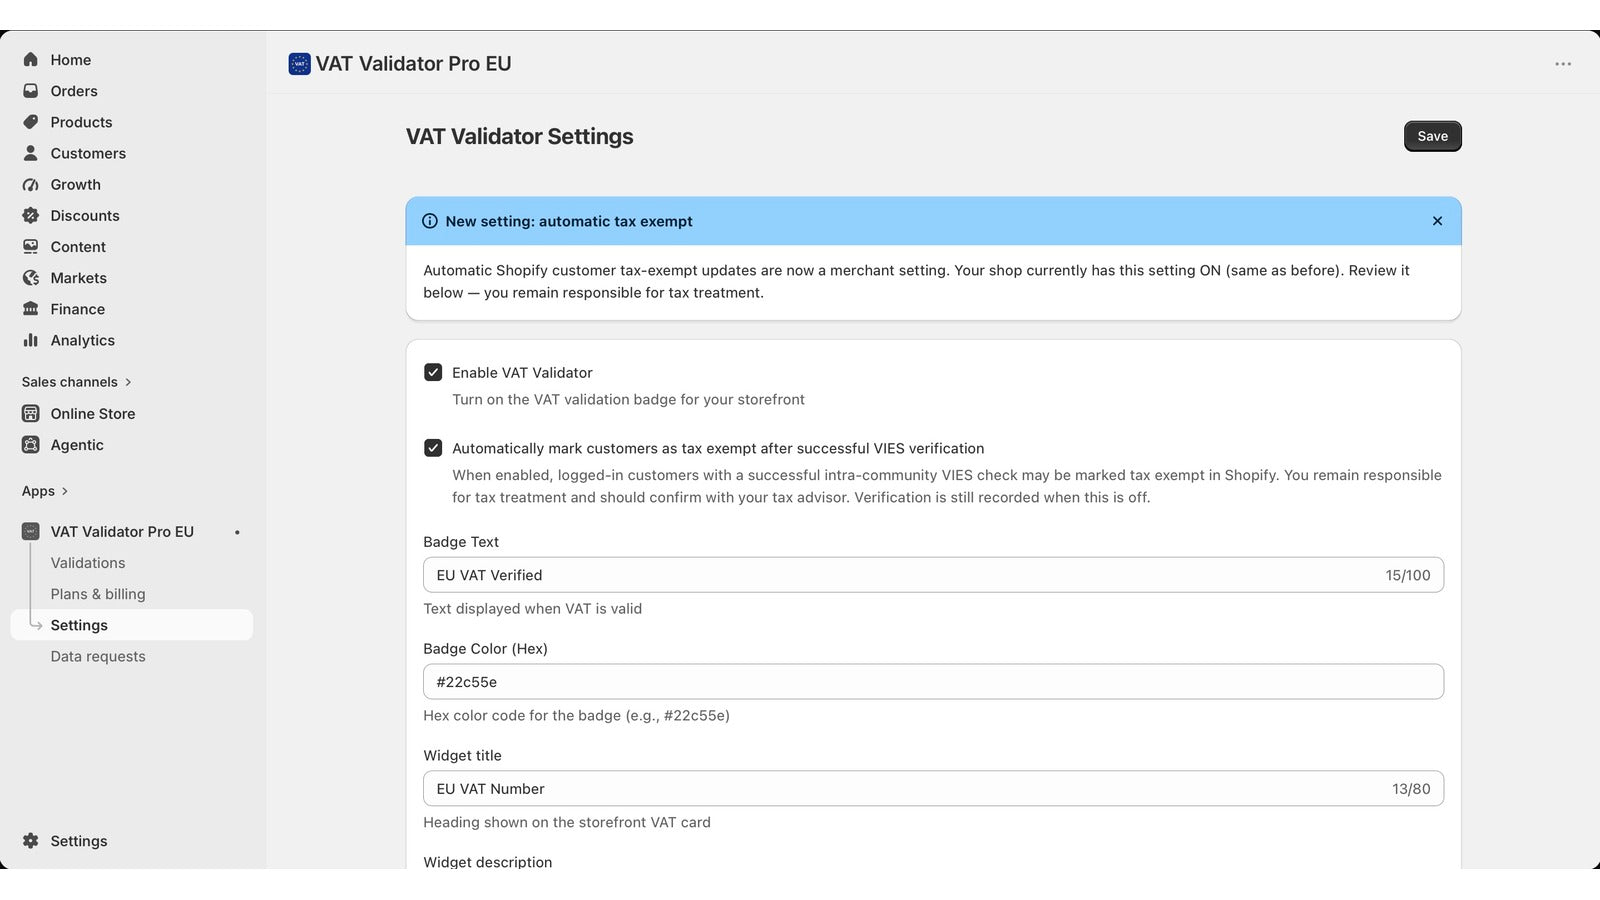Click the Save button
Image resolution: width=1600 pixels, height=900 pixels.
click(x=1432, y=136)
